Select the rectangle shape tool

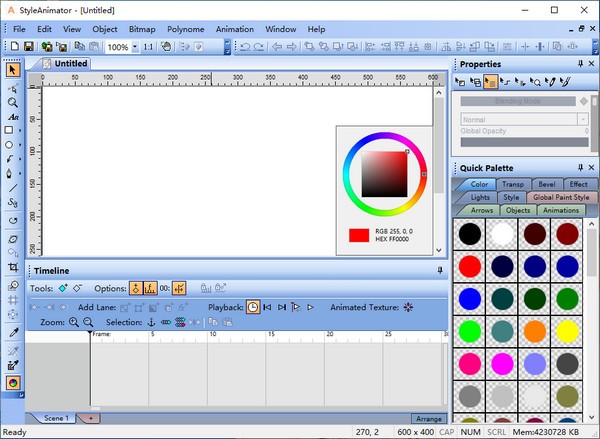(9, 130)
